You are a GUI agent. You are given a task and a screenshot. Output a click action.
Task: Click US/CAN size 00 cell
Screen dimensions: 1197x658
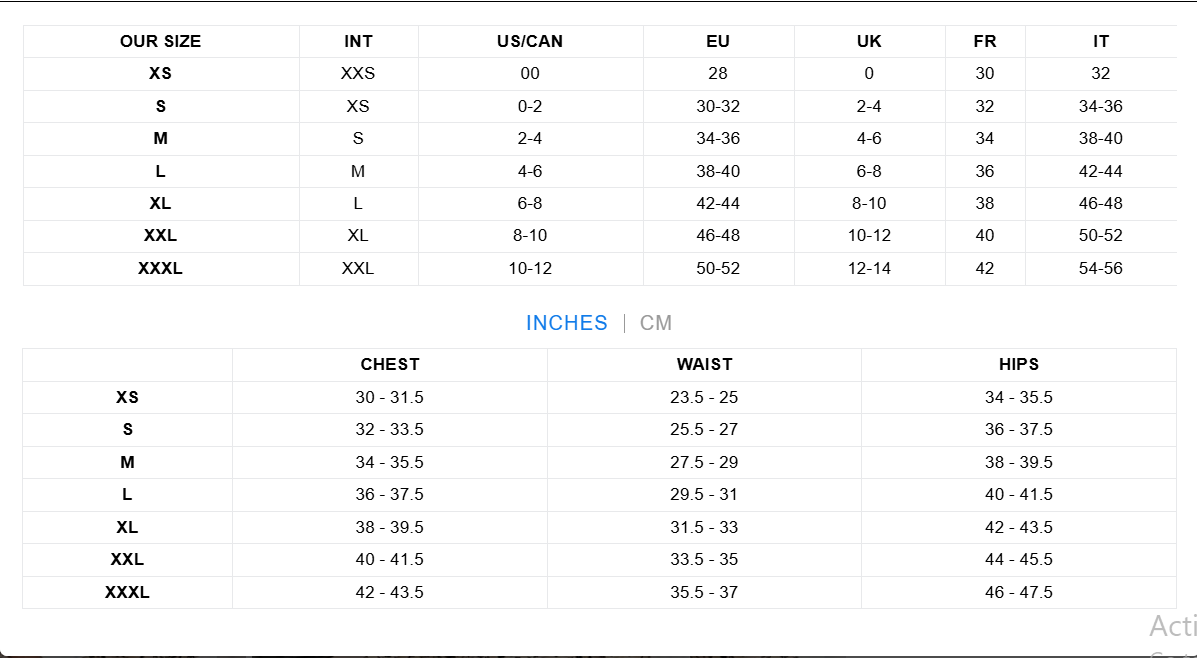tap(530, 73)
